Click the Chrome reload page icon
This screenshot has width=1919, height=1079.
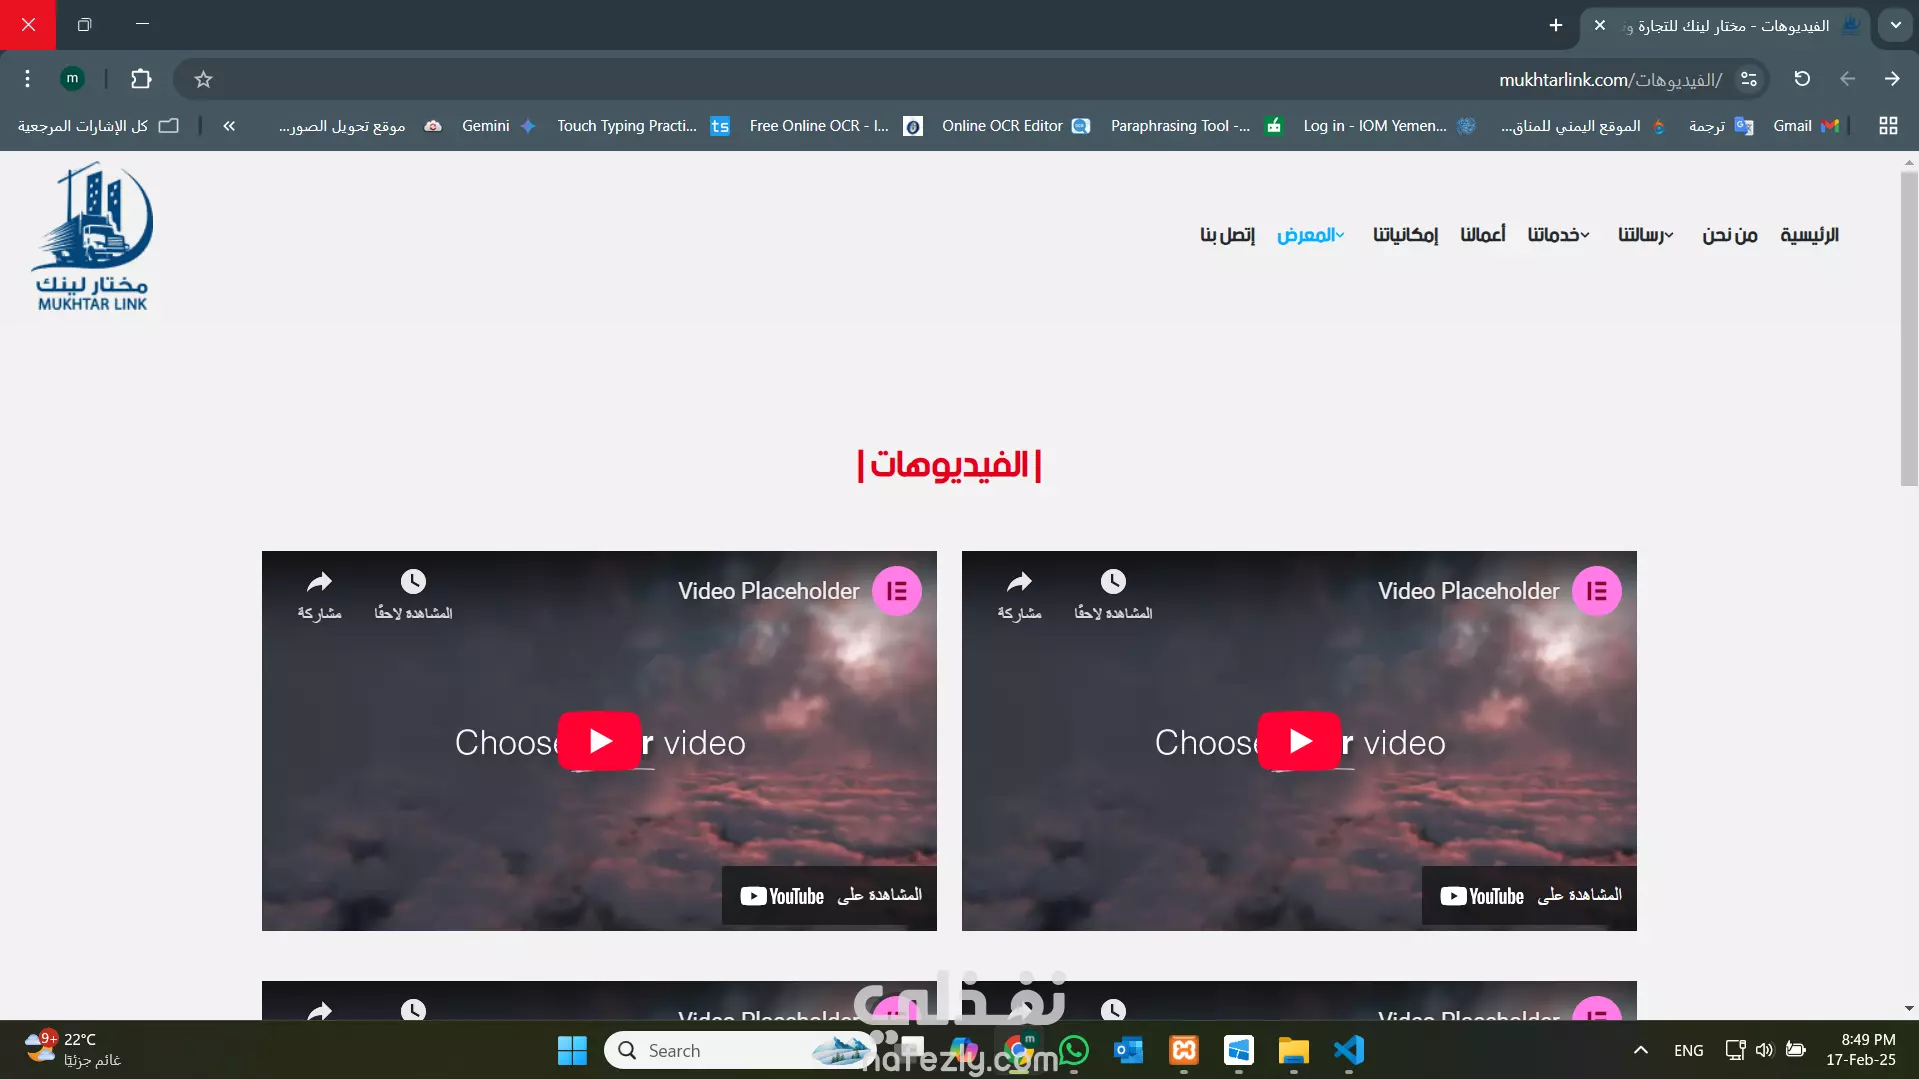tap(1802, 79)
